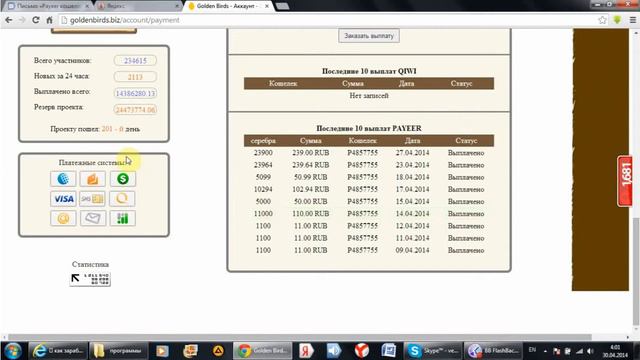Click the 110.00 RUB amount cell

click(x=311, y=214)
